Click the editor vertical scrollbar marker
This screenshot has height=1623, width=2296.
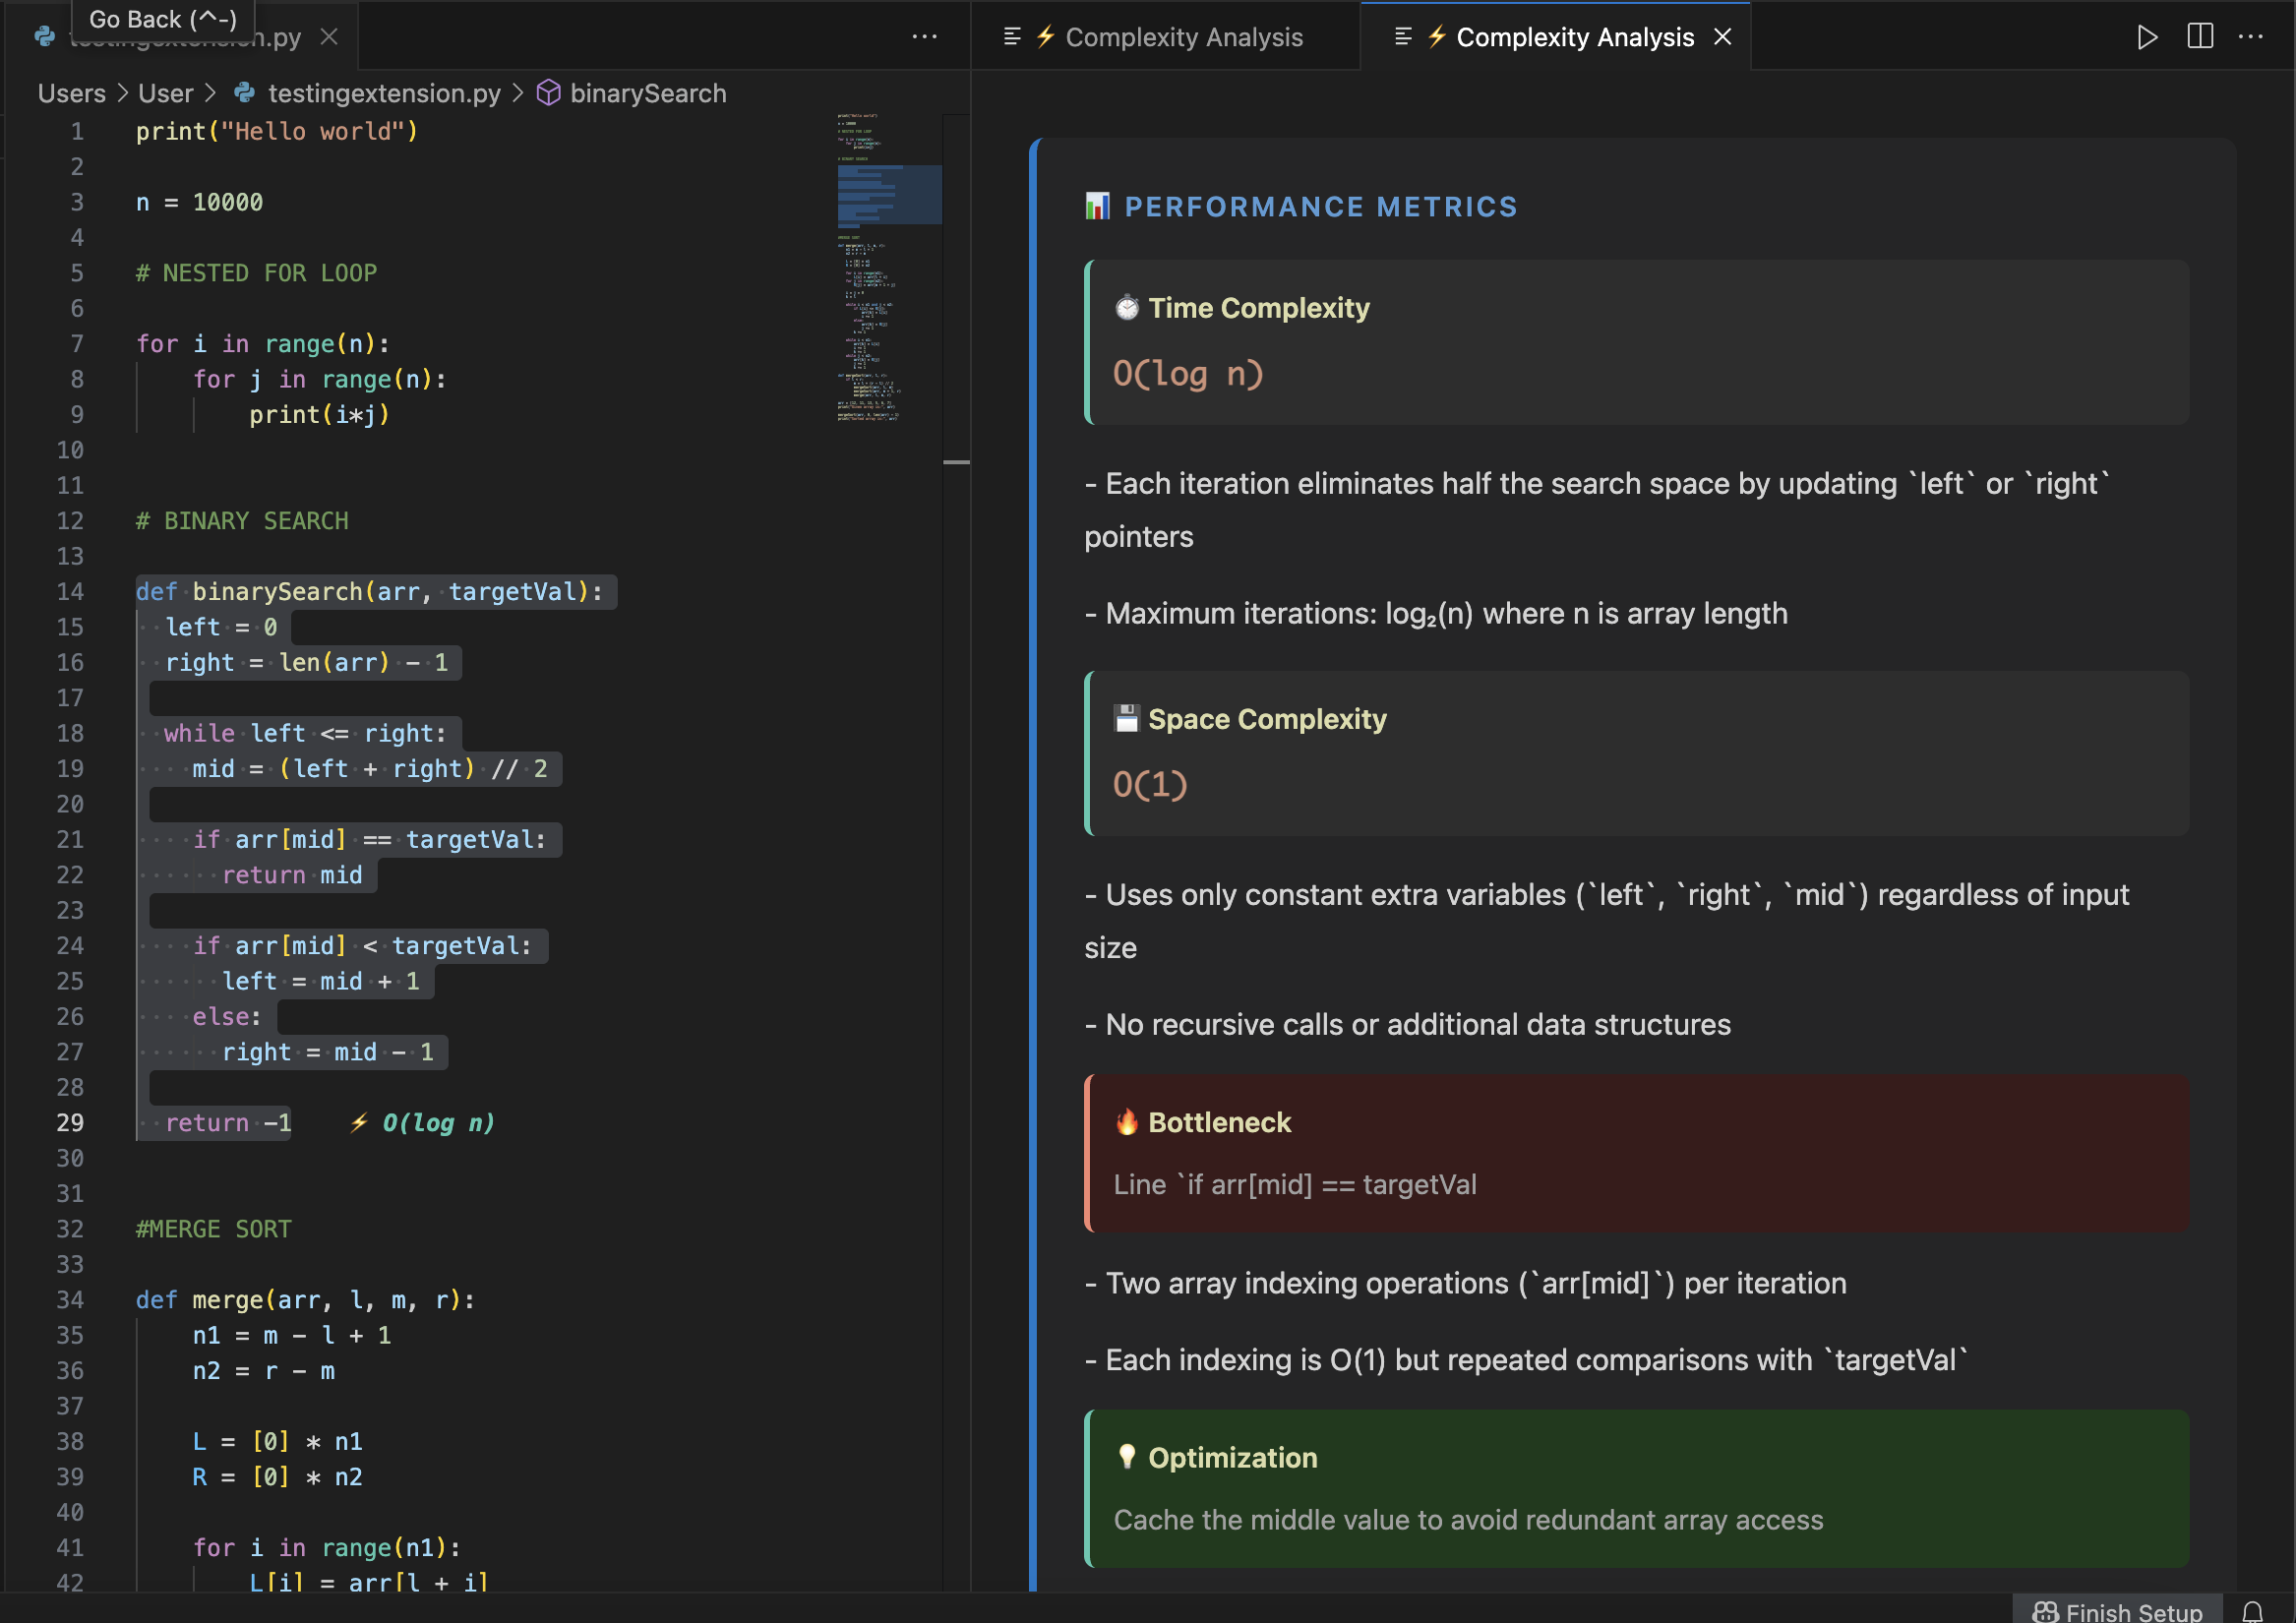click(x=956, y=462)
